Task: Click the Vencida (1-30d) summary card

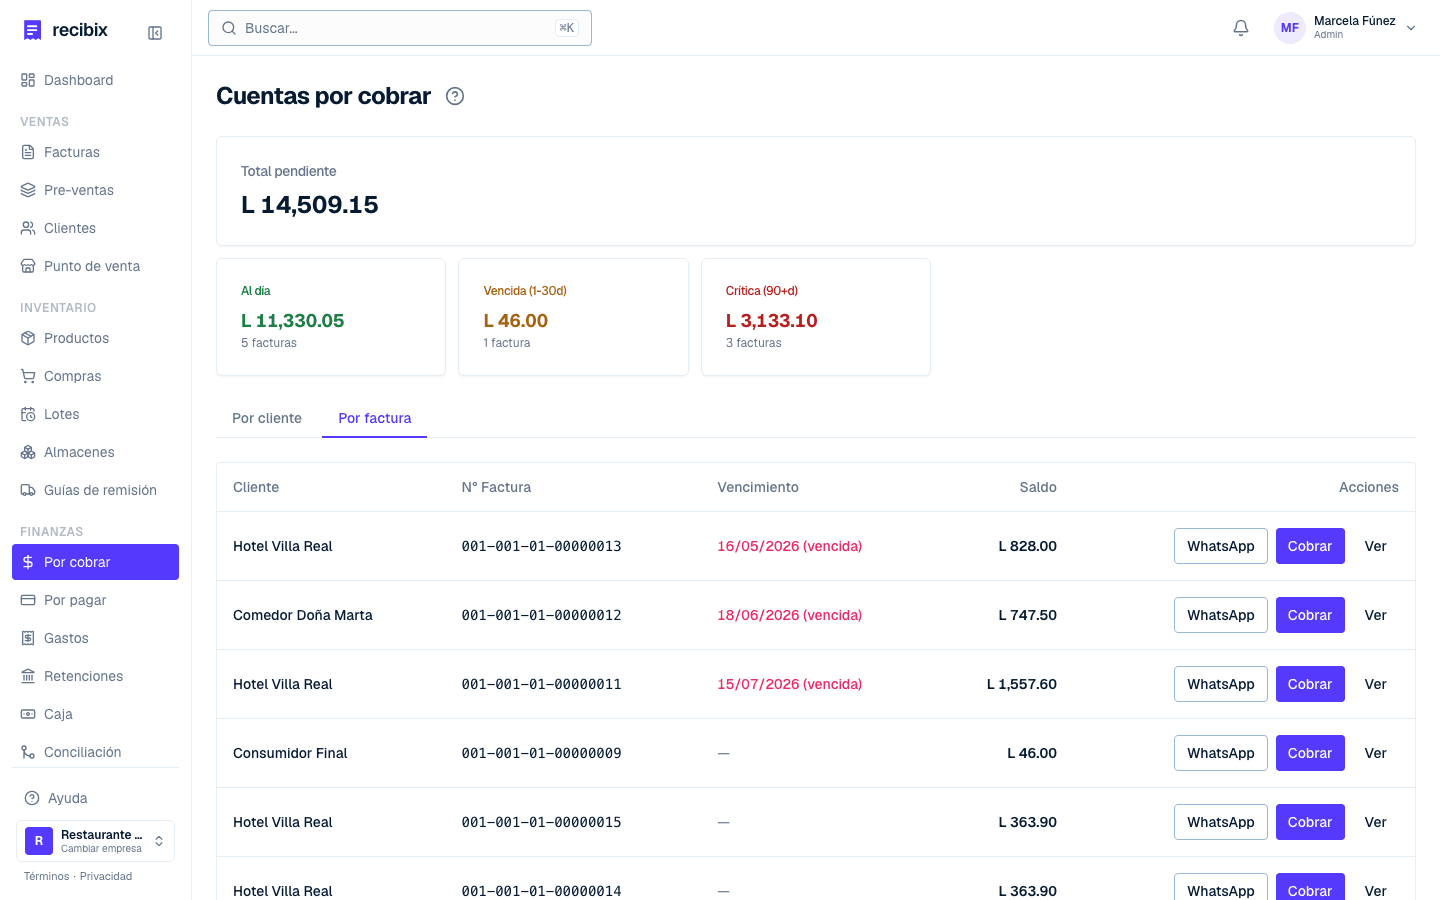Action: [x=573, y=317]
